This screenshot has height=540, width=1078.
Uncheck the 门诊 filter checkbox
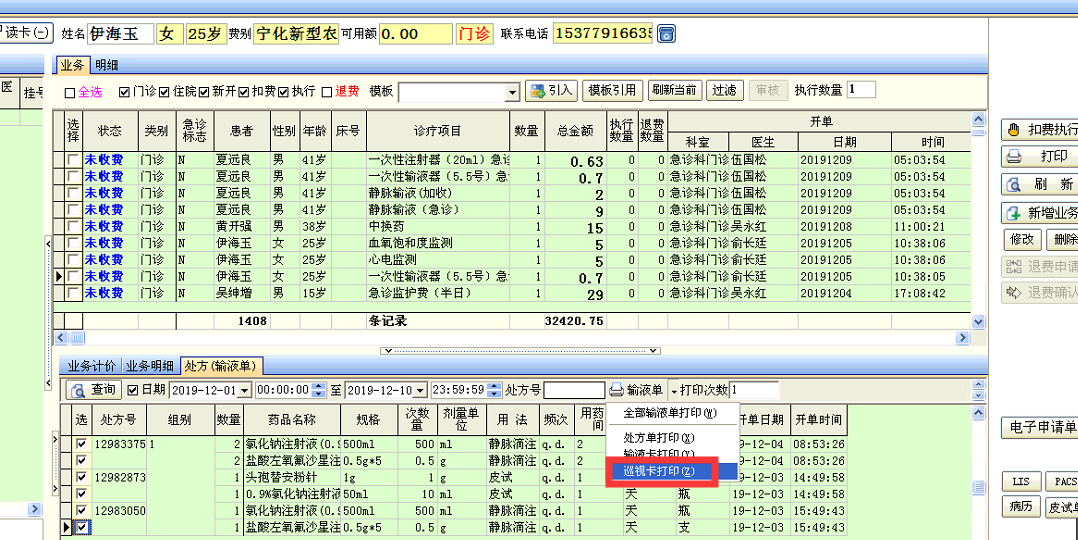[x=124, y=91]
